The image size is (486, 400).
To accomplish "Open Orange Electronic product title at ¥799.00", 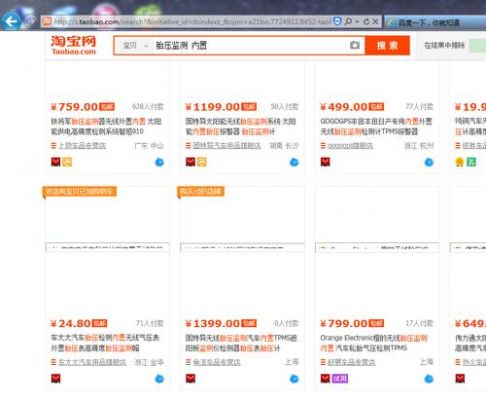I will (374, 343).
